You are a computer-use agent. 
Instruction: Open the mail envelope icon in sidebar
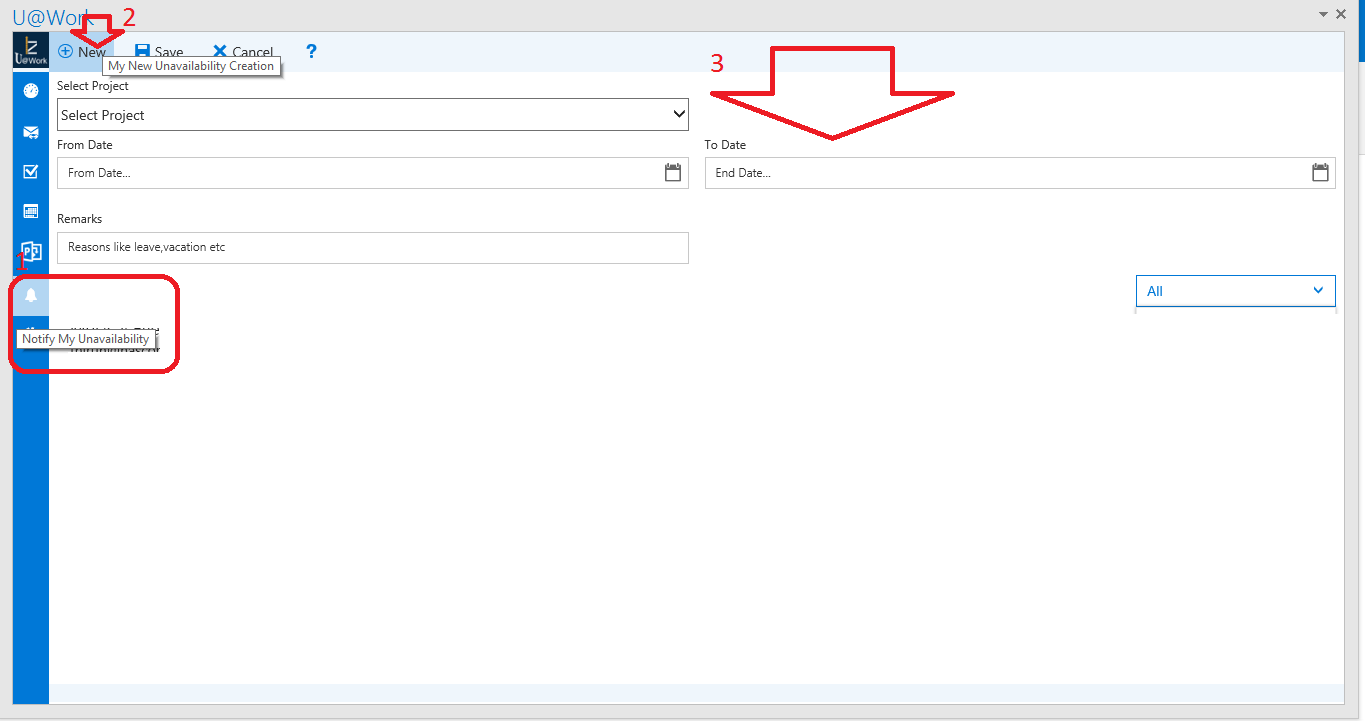31,132
